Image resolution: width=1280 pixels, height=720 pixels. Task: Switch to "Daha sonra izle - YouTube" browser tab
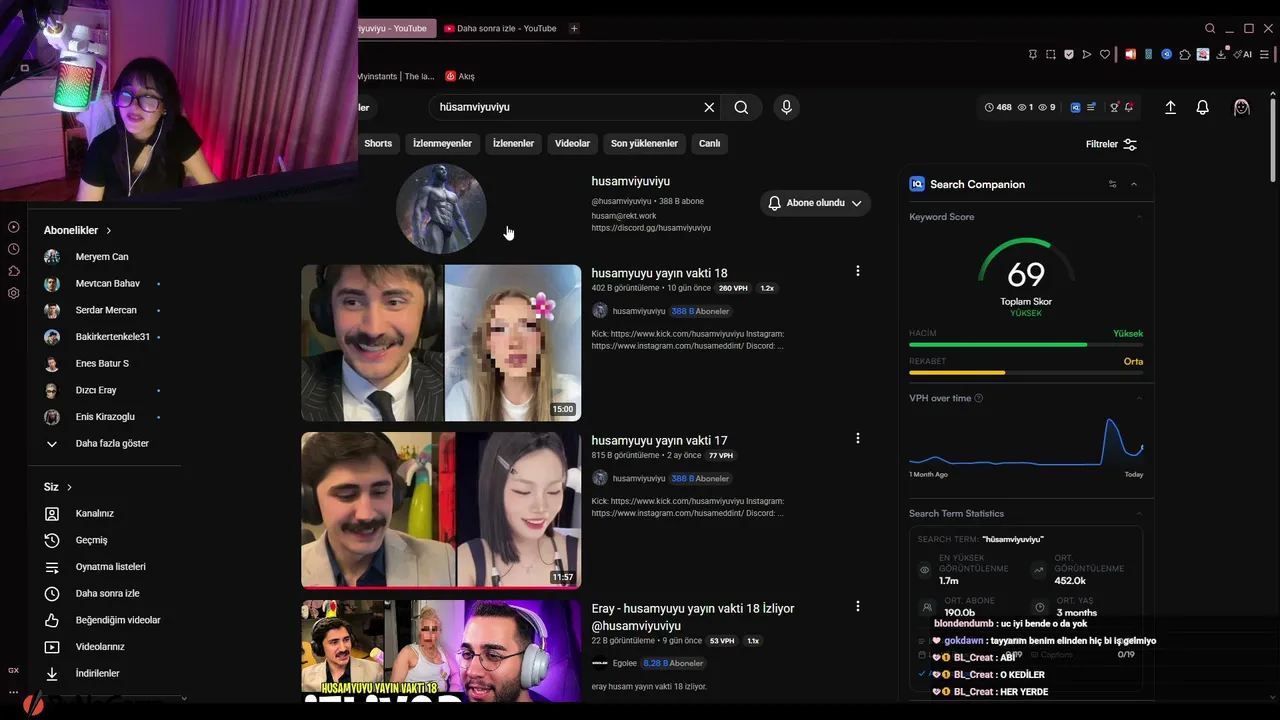499,29
